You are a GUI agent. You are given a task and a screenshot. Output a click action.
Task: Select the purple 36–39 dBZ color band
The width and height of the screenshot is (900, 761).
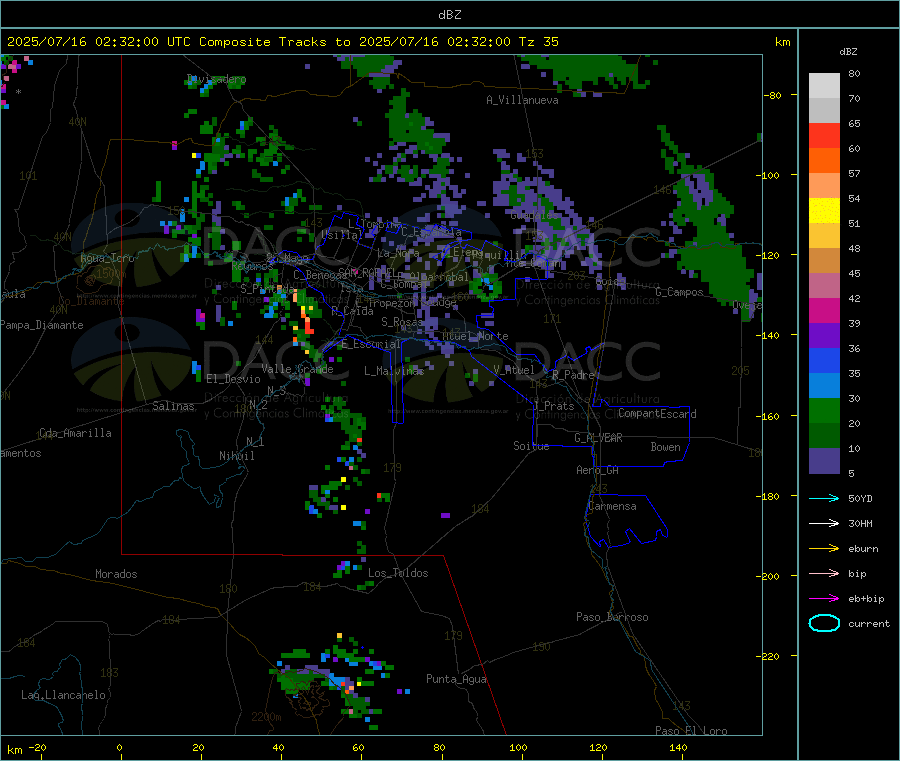tap(824, 336)
